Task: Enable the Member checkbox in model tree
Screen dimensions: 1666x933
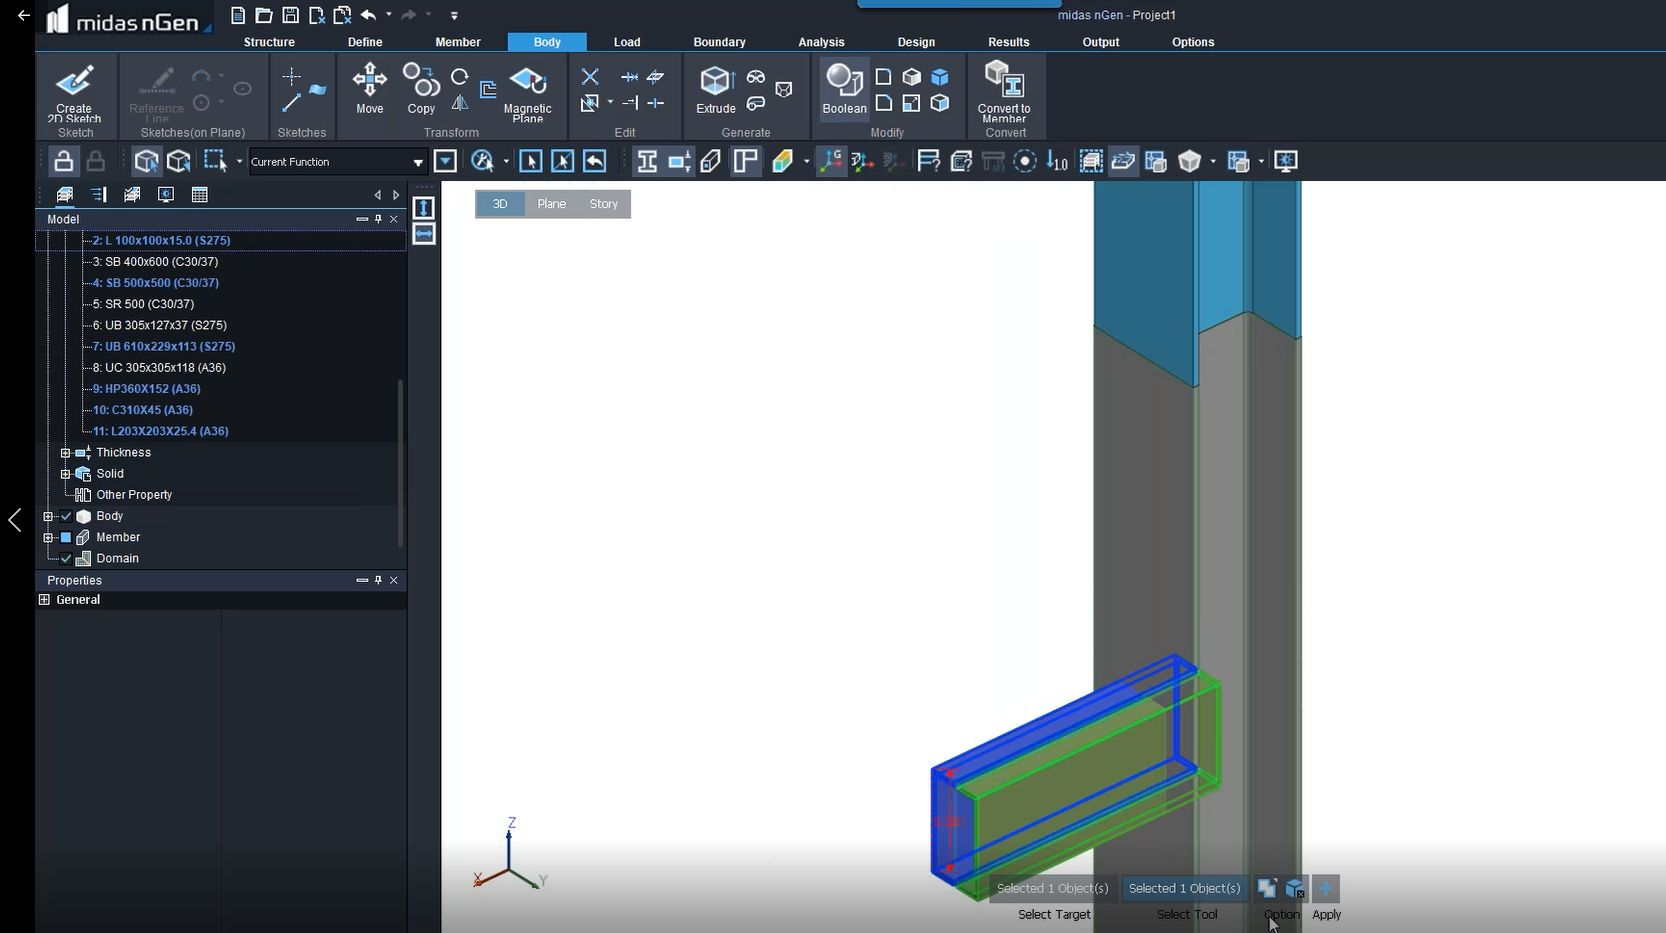Action: [64, 537]
